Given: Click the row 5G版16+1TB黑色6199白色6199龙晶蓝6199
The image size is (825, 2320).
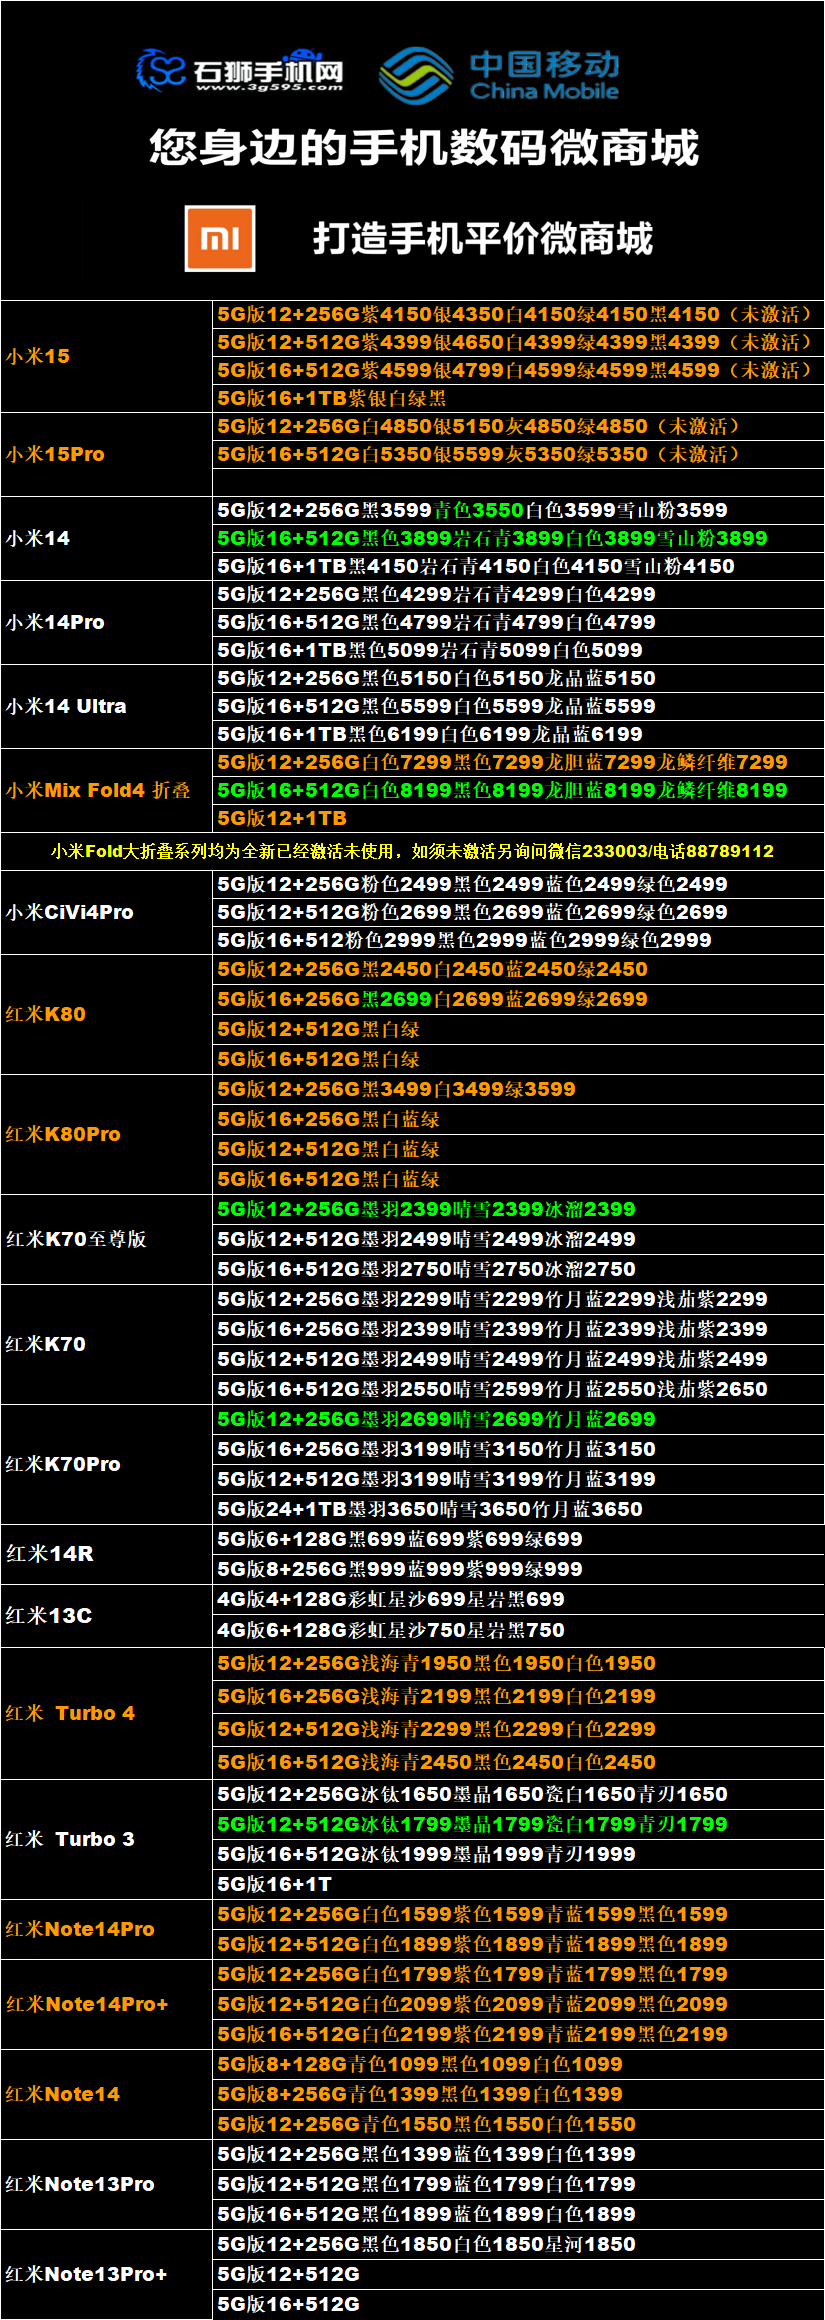Looking at the screenshot, I should (518, 734).
